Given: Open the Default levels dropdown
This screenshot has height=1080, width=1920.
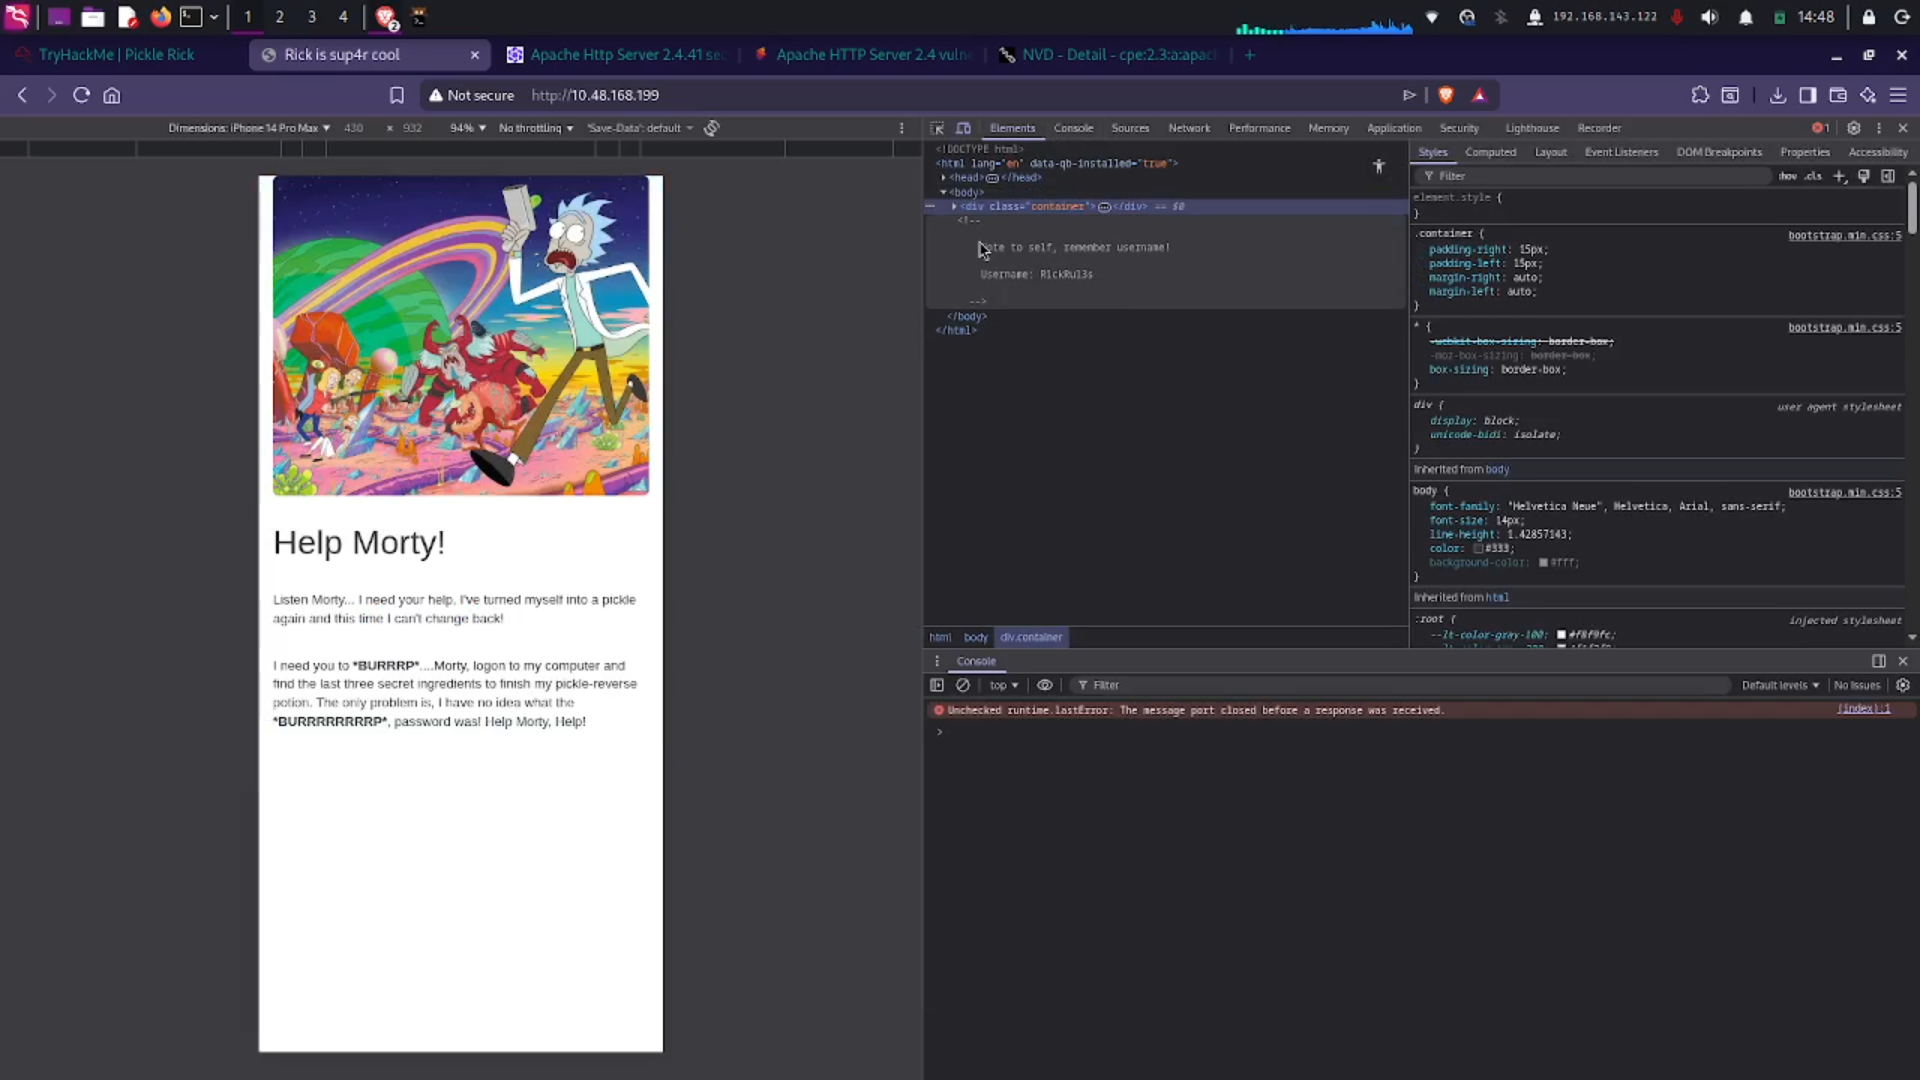Looking at the screenshot, I should 1780,685.
